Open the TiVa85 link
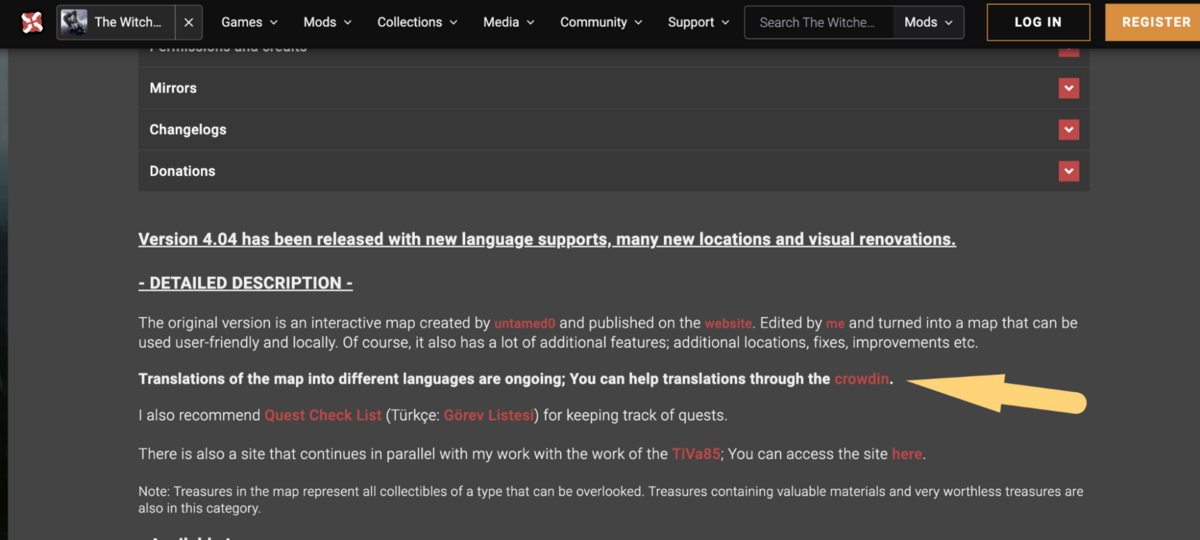Viewport: 1200px width, 540px height. pos(698,454)
